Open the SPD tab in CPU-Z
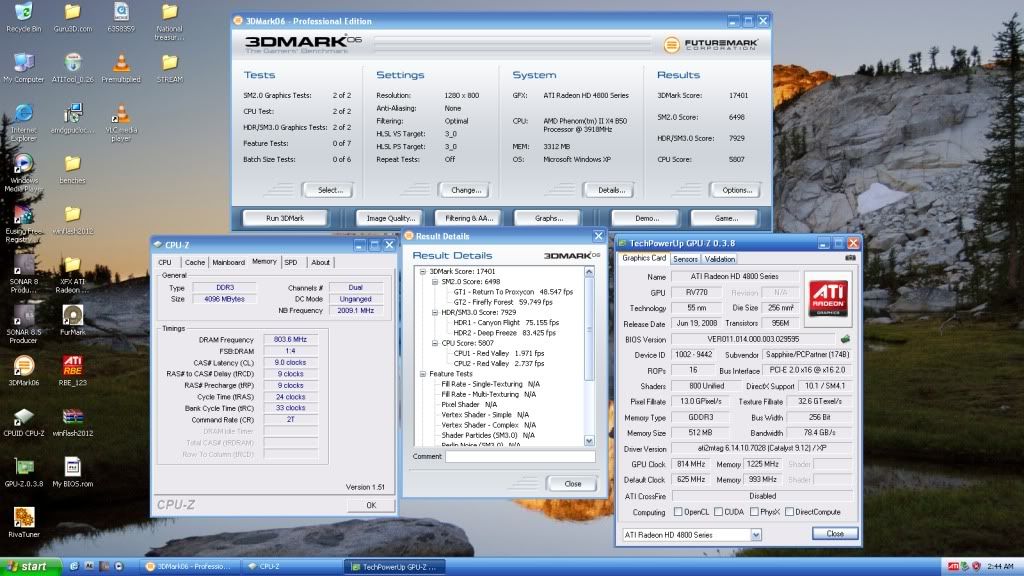The width and height of the screenshot is (1024, 576). (x=291, y=263)
